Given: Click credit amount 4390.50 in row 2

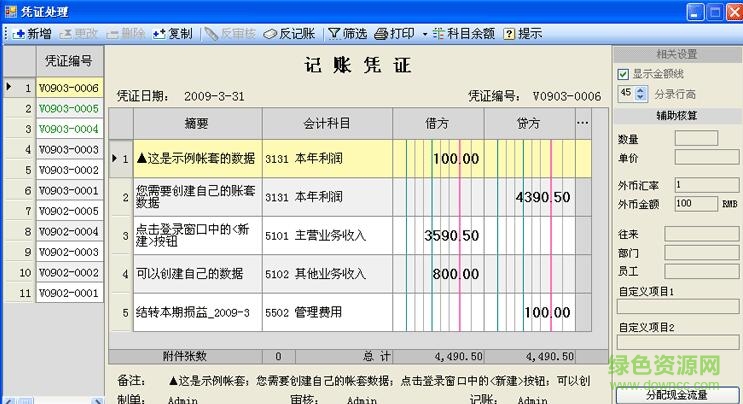Looking at the screenshot, I should (x=529, y=197).
